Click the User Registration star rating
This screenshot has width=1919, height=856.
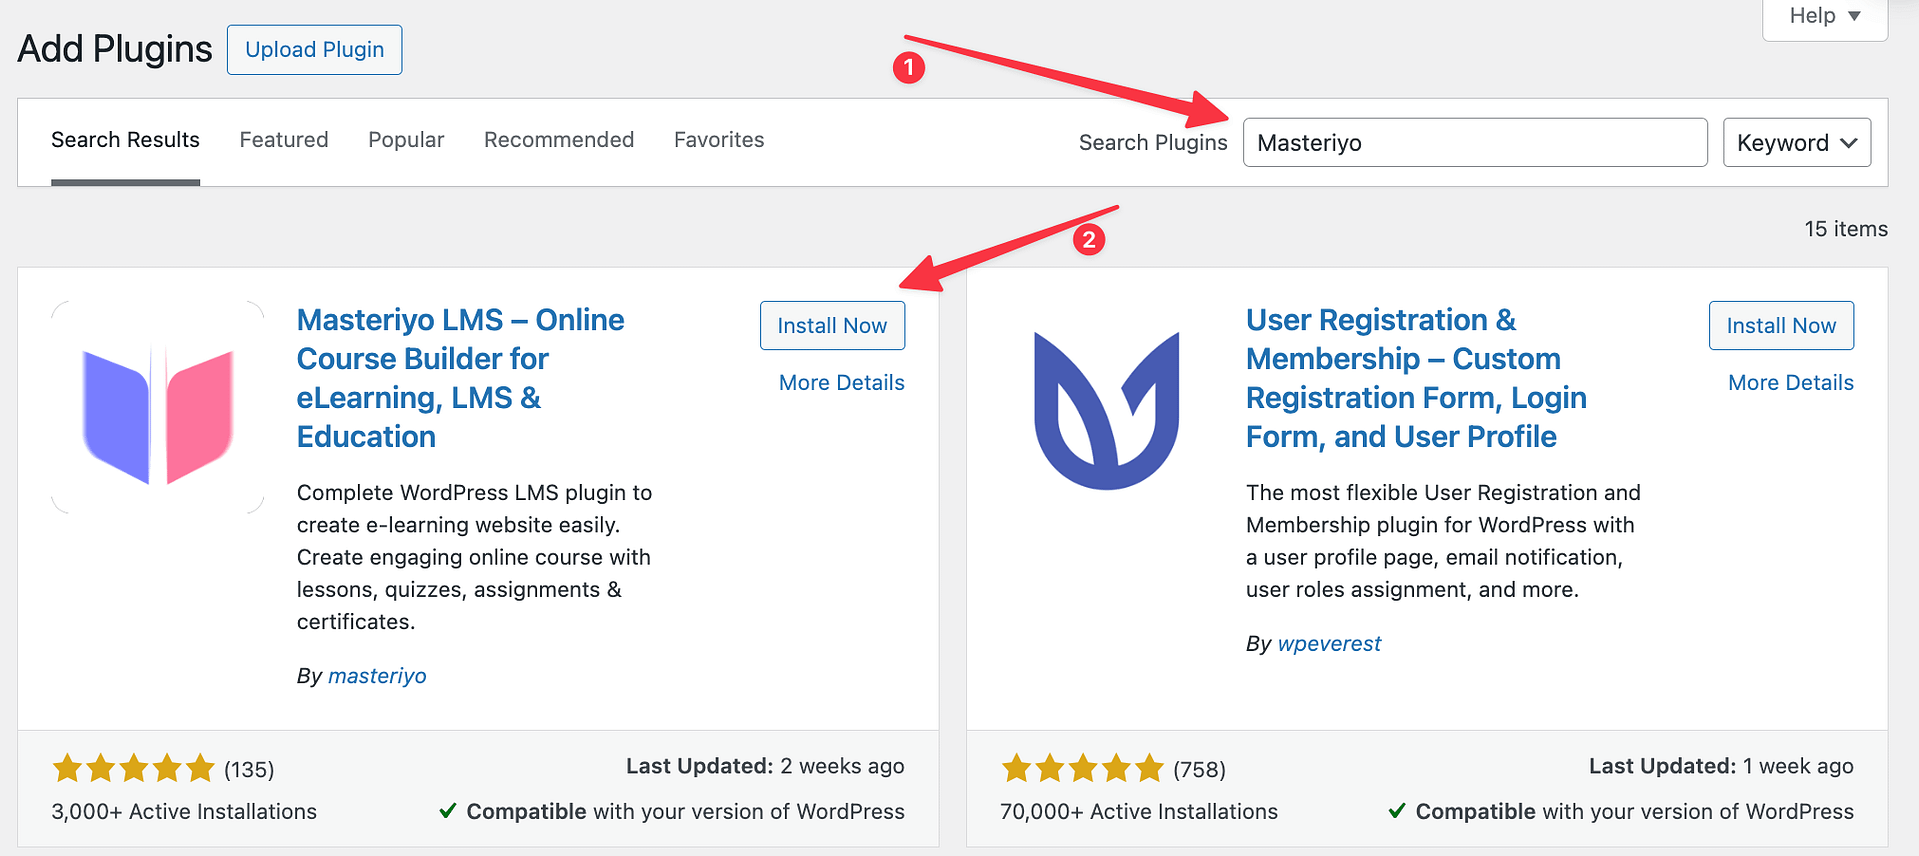[x=1082, y=769]
